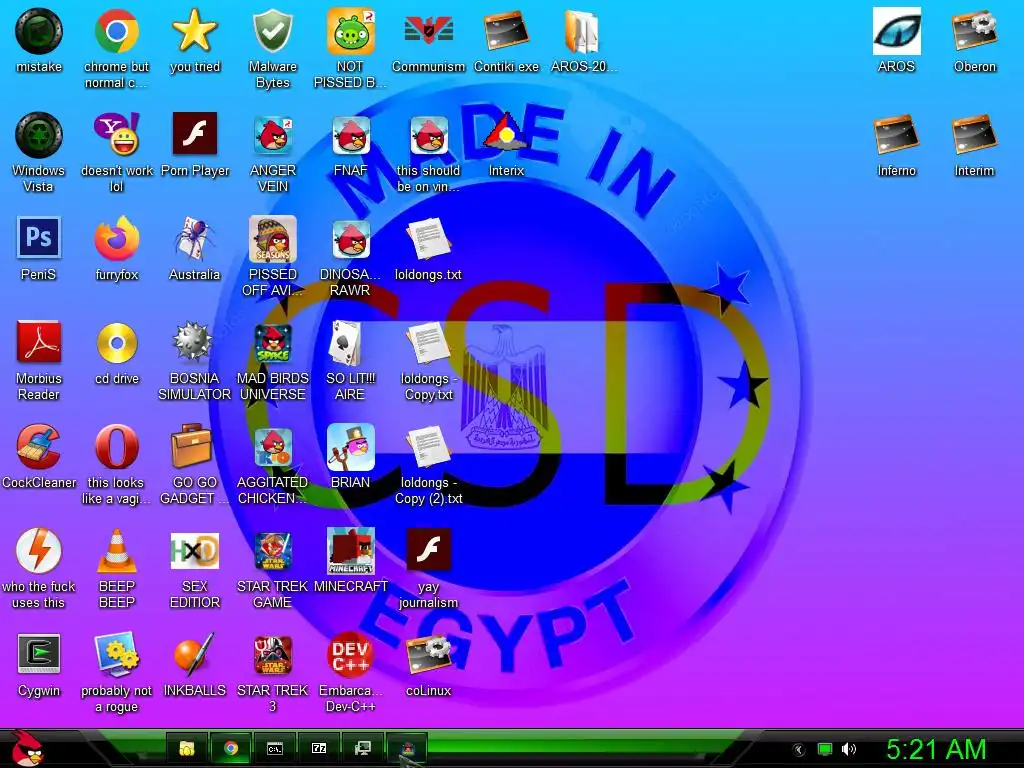Screen dimensions: 1024x768
Task: Select the red Opera 'O' icon
Action: click(x=116, y=446)
